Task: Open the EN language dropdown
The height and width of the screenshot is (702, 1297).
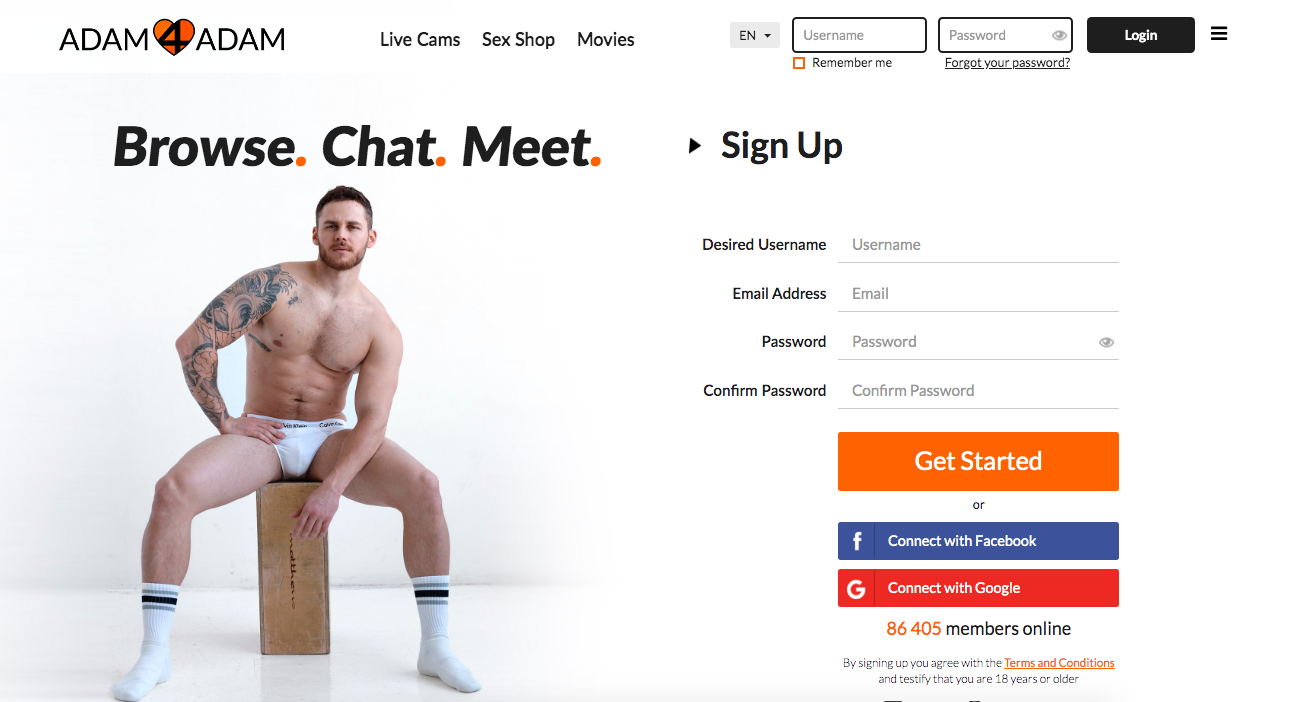Action: pos(755,35)
